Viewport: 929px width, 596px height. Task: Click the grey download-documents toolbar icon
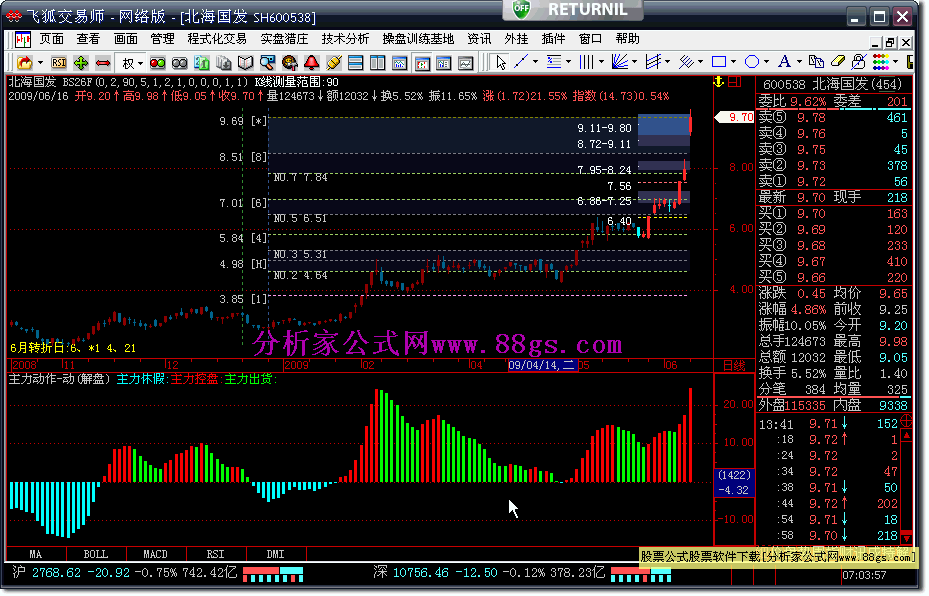(223, 62)
